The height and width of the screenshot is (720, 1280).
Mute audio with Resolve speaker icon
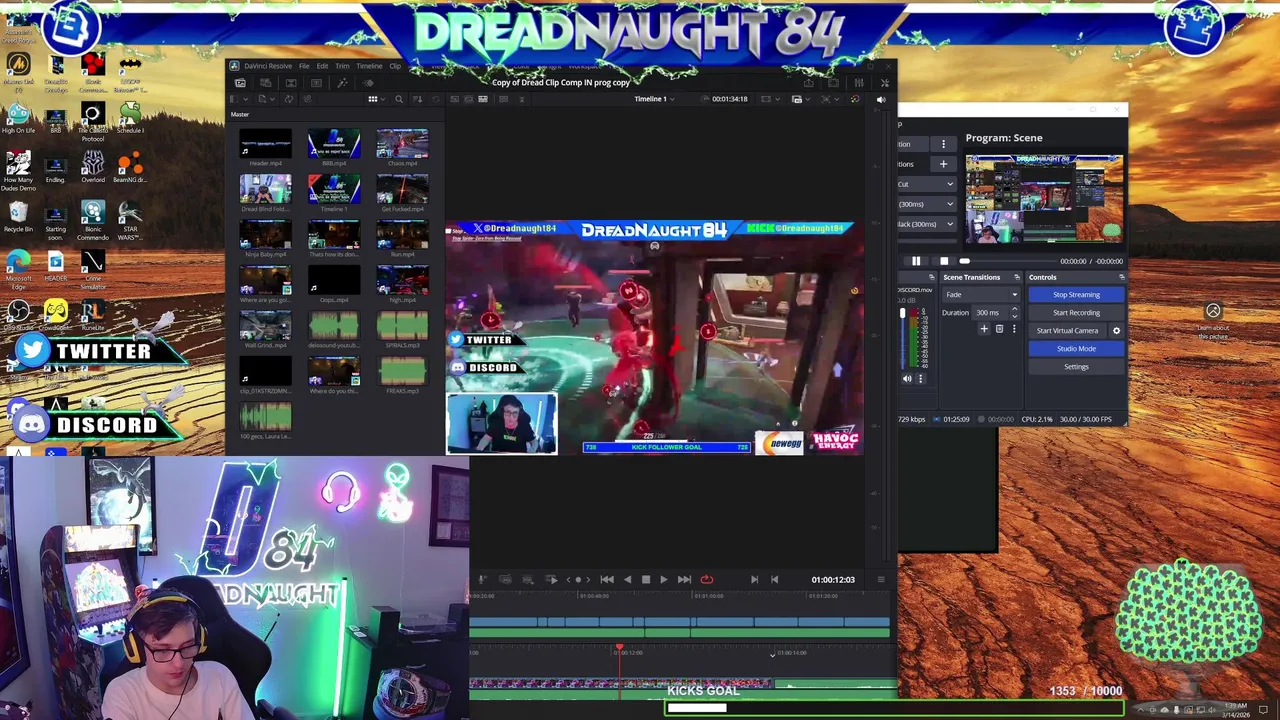click(881, 99)
